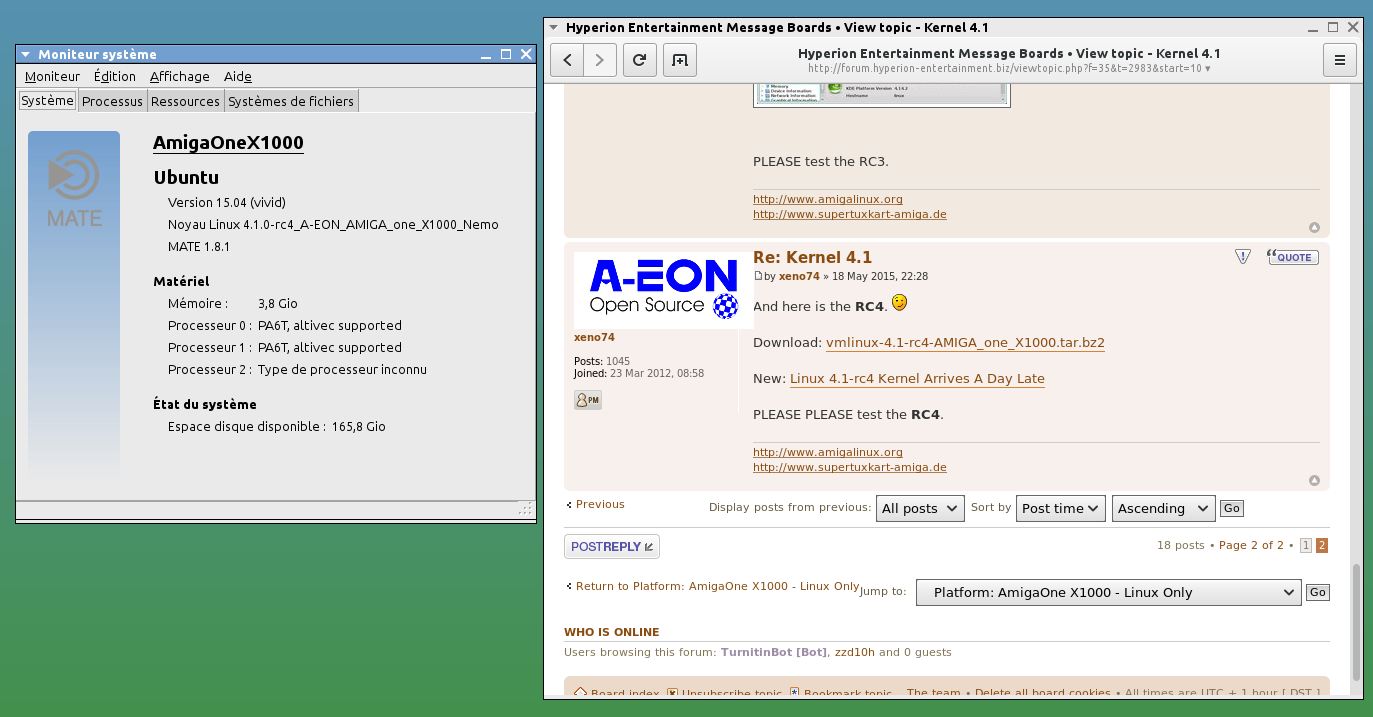The image size is (1373, 717).
Task: Open the Affichage menu
Action: coord(179,76)
